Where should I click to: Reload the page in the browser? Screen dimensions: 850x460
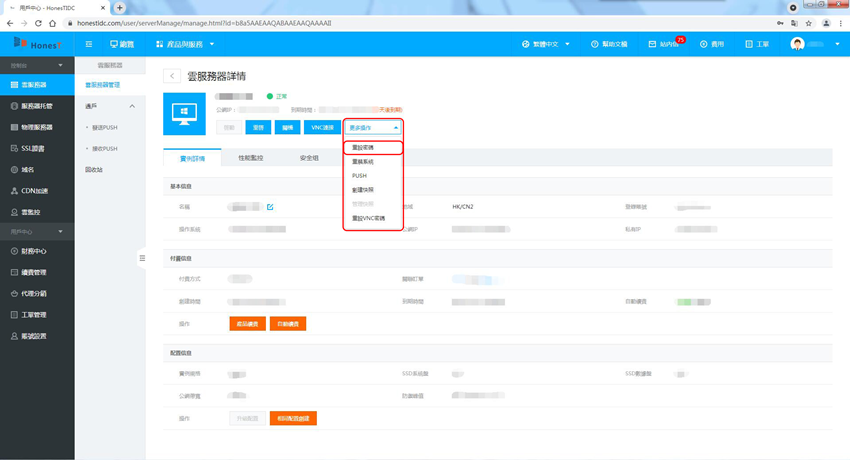point(38,23)
